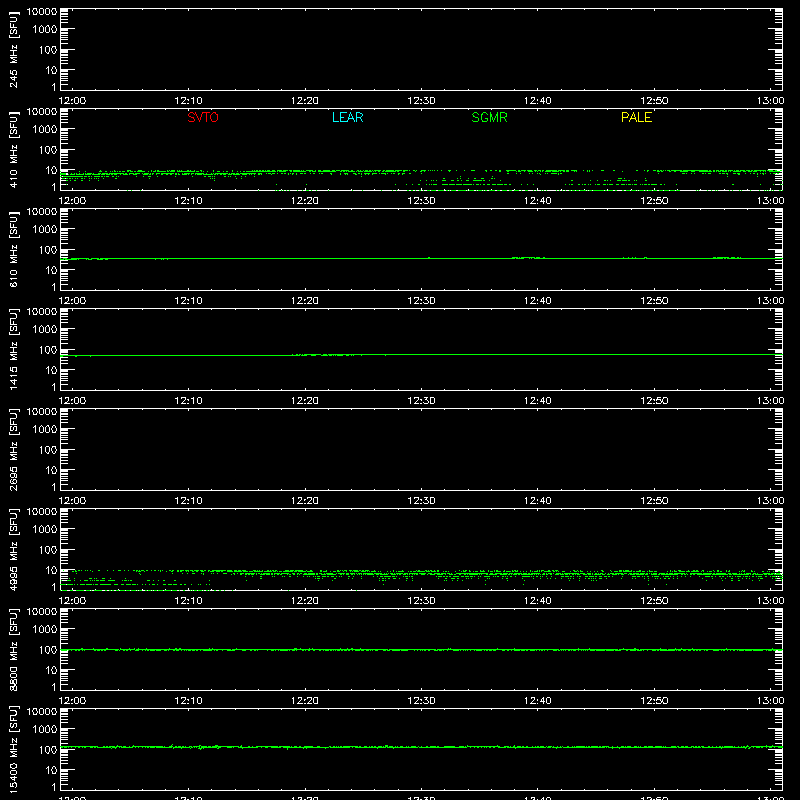Click the 12:00 tick under the 8800 MHz panel
The image size is (800, 800).
[x=72, y=701]
